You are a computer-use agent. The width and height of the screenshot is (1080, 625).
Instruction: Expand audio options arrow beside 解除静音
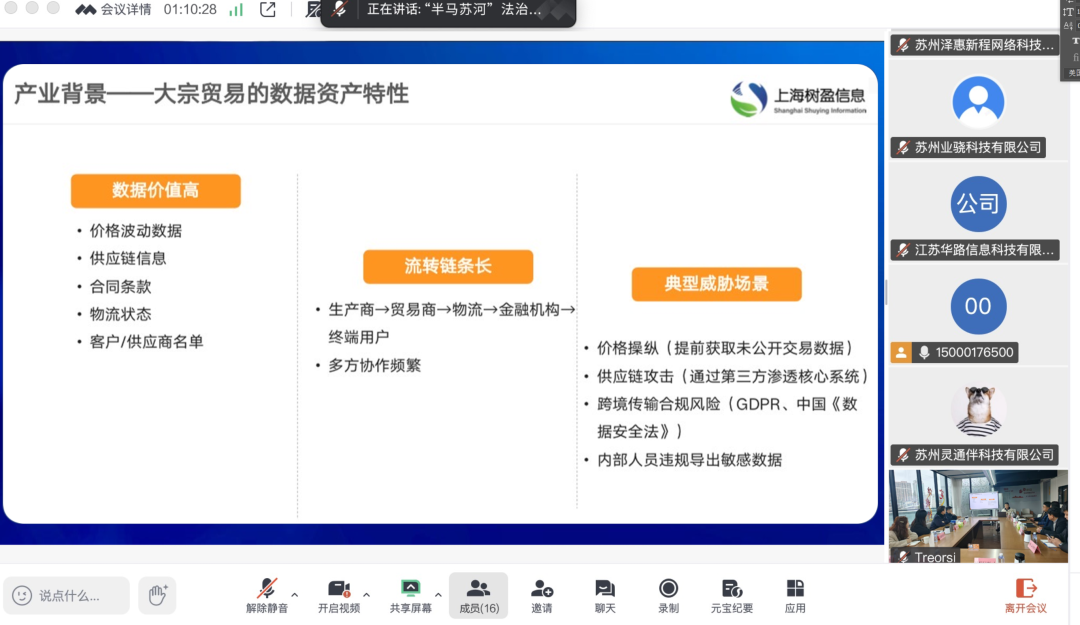[295, 595]
